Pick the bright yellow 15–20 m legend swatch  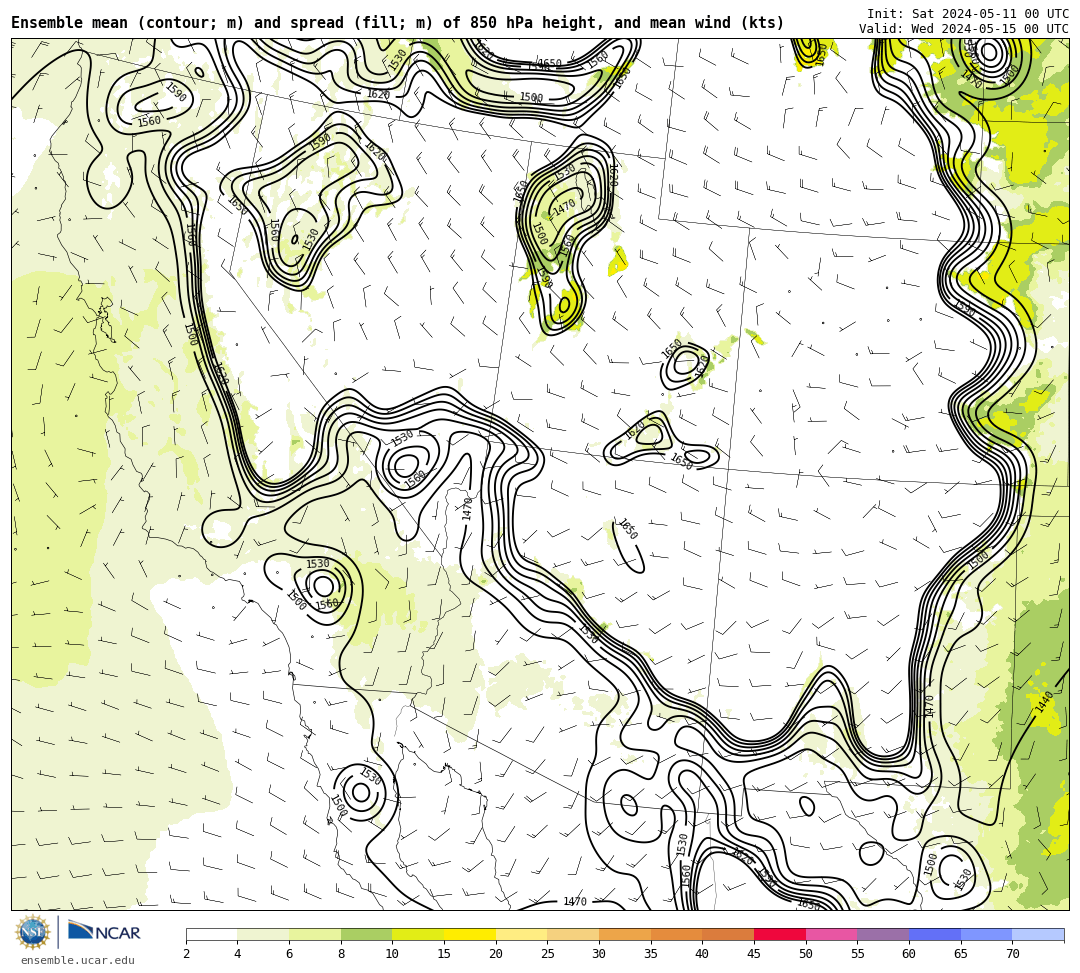coord(470,934)
